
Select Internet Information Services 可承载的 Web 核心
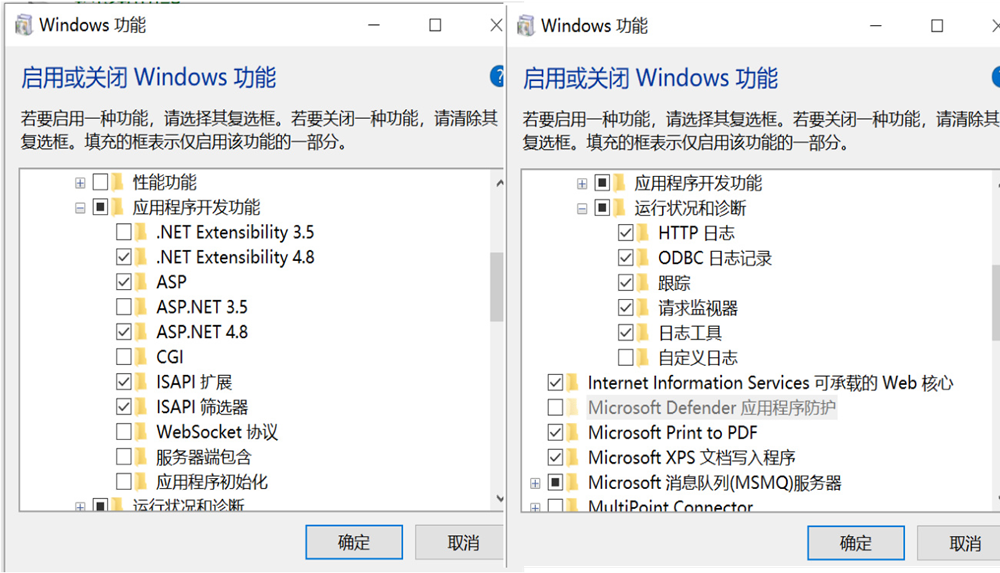pos(770,383)
